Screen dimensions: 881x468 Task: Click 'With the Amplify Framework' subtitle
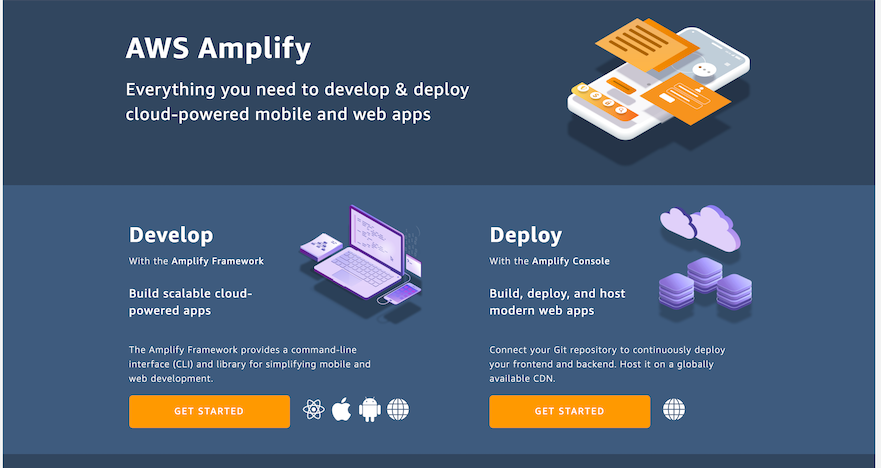pos(196,261)
